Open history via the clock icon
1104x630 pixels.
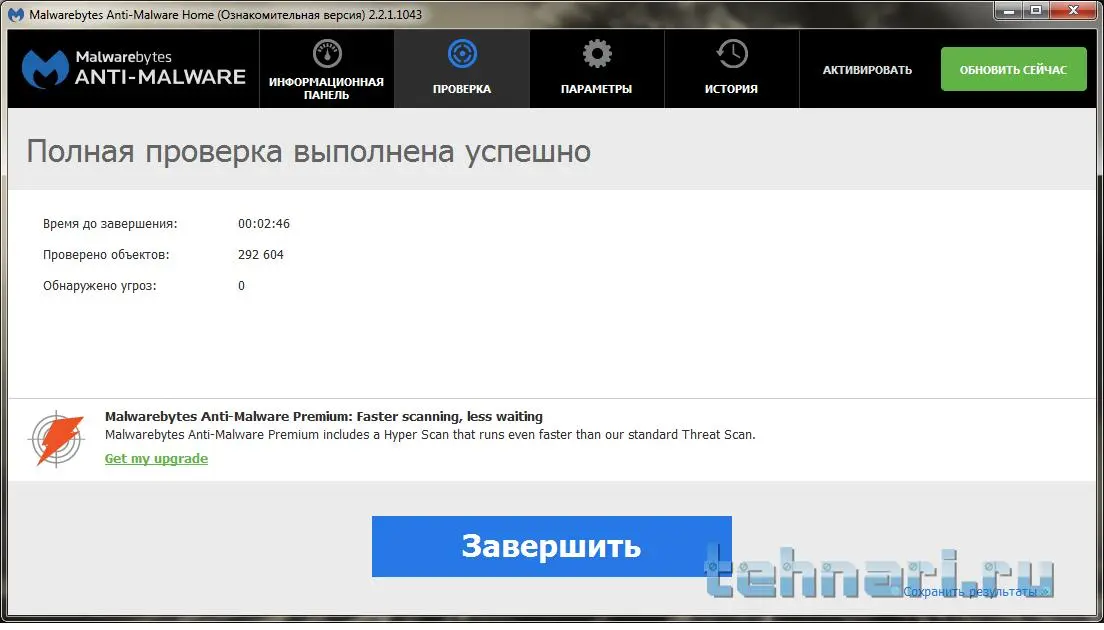pyautogui.click(x=732, y=54)
